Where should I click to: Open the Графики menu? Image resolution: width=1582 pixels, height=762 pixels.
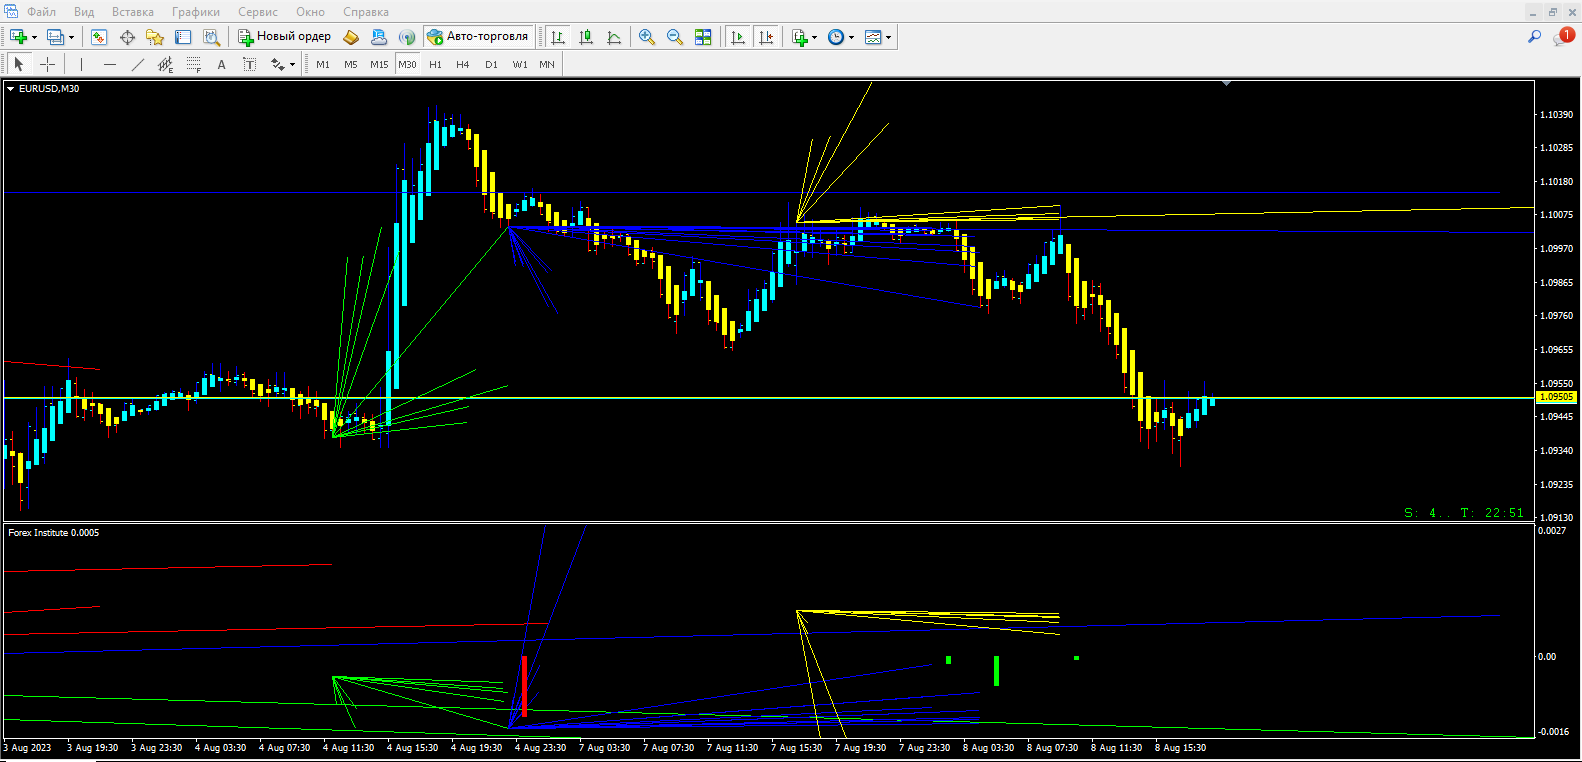pos(195,12)
